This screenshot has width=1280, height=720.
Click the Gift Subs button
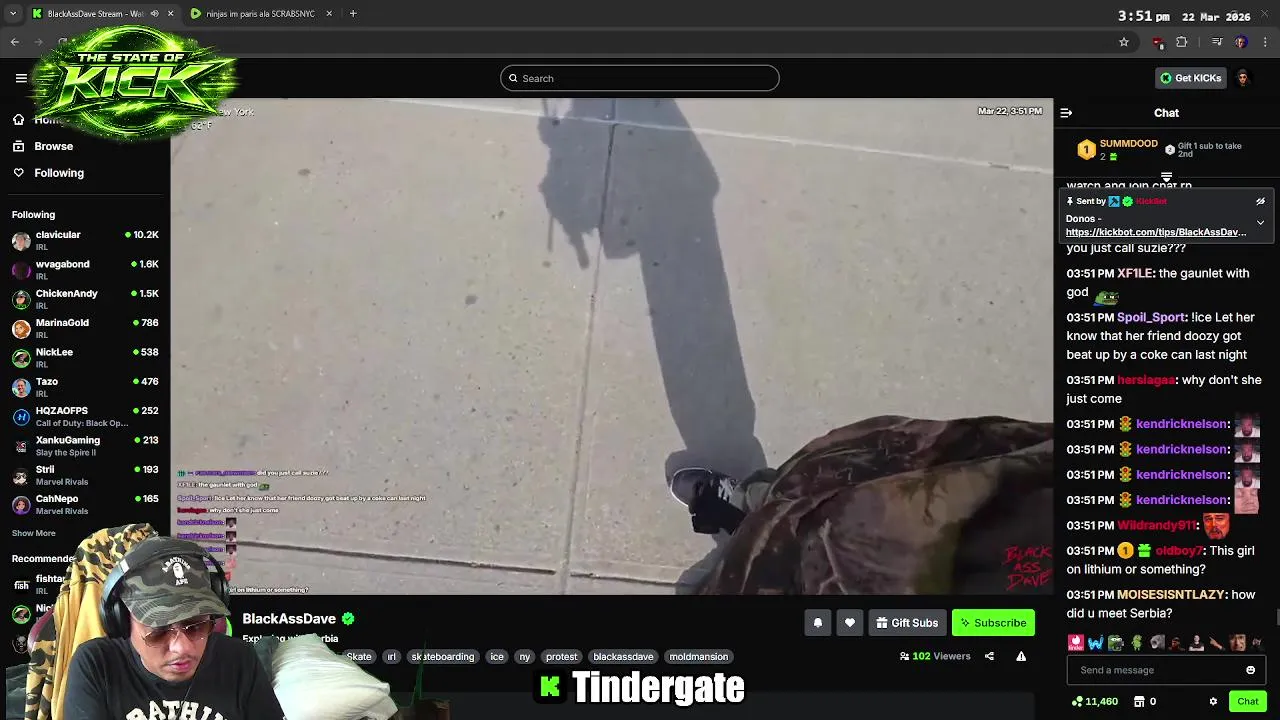click(907, 623)
